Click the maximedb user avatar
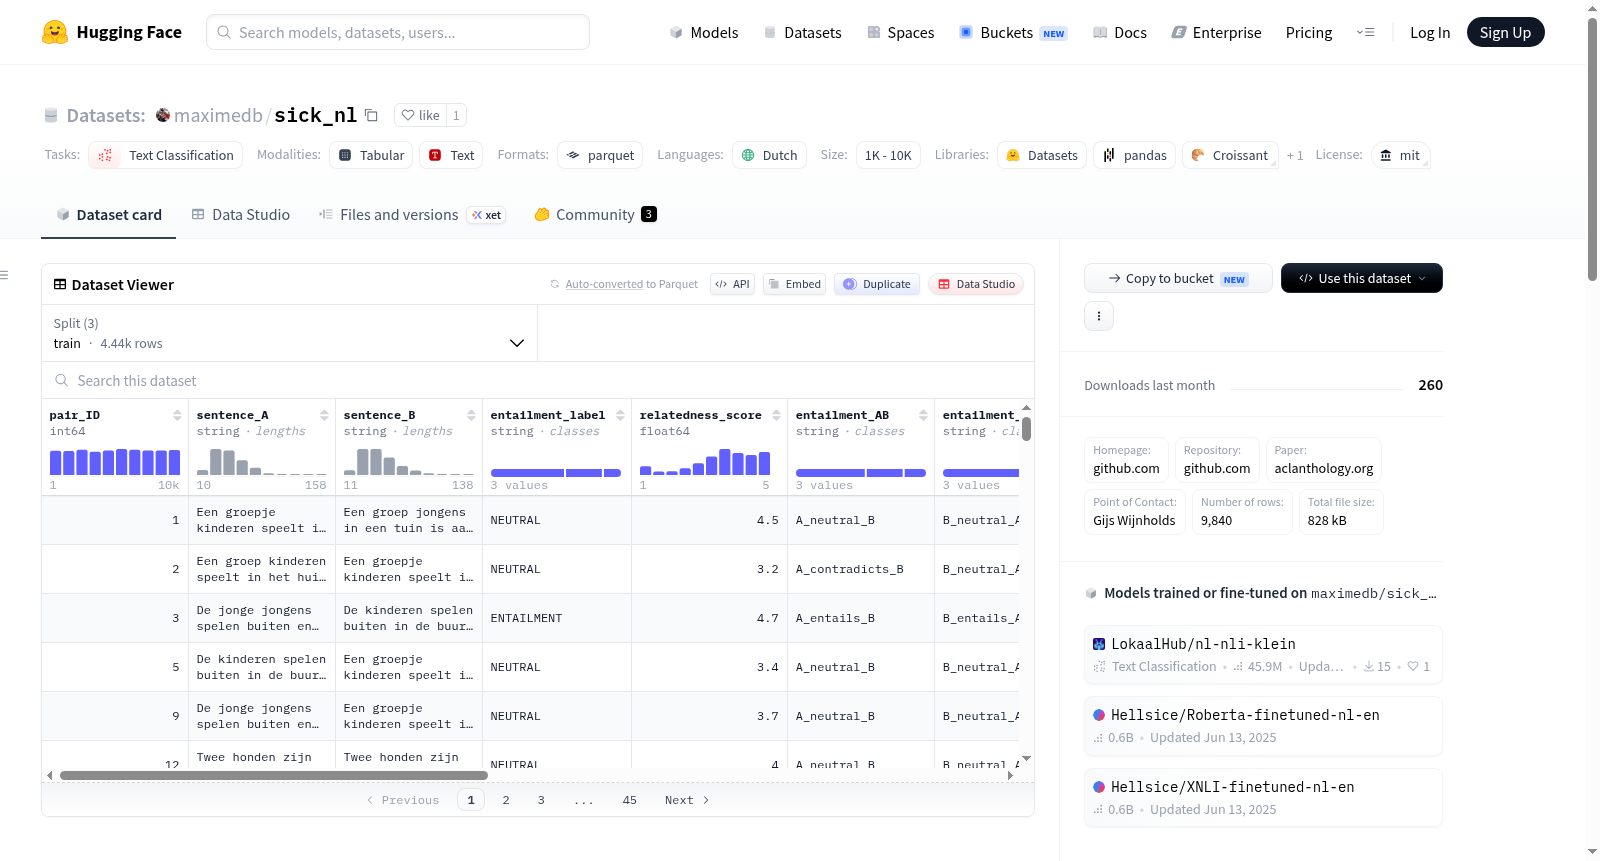 click(163, 115)
